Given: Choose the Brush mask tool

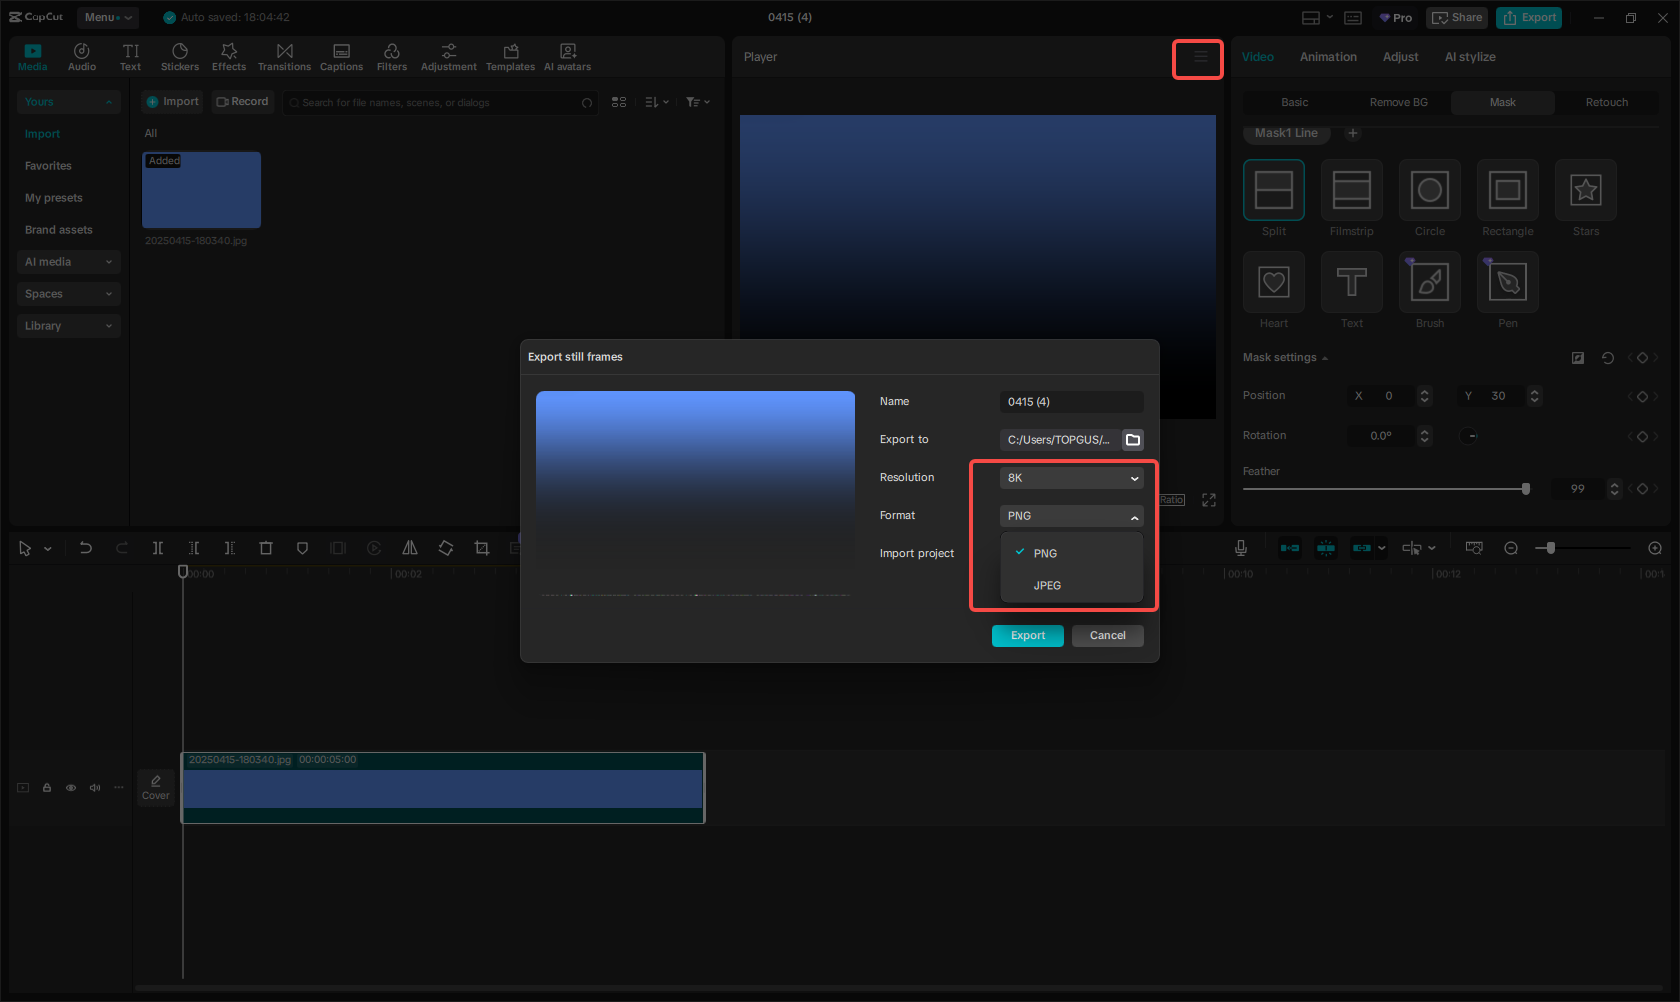Looking at the screenshot, I should pyautogui.click(x=1429, y=282).
